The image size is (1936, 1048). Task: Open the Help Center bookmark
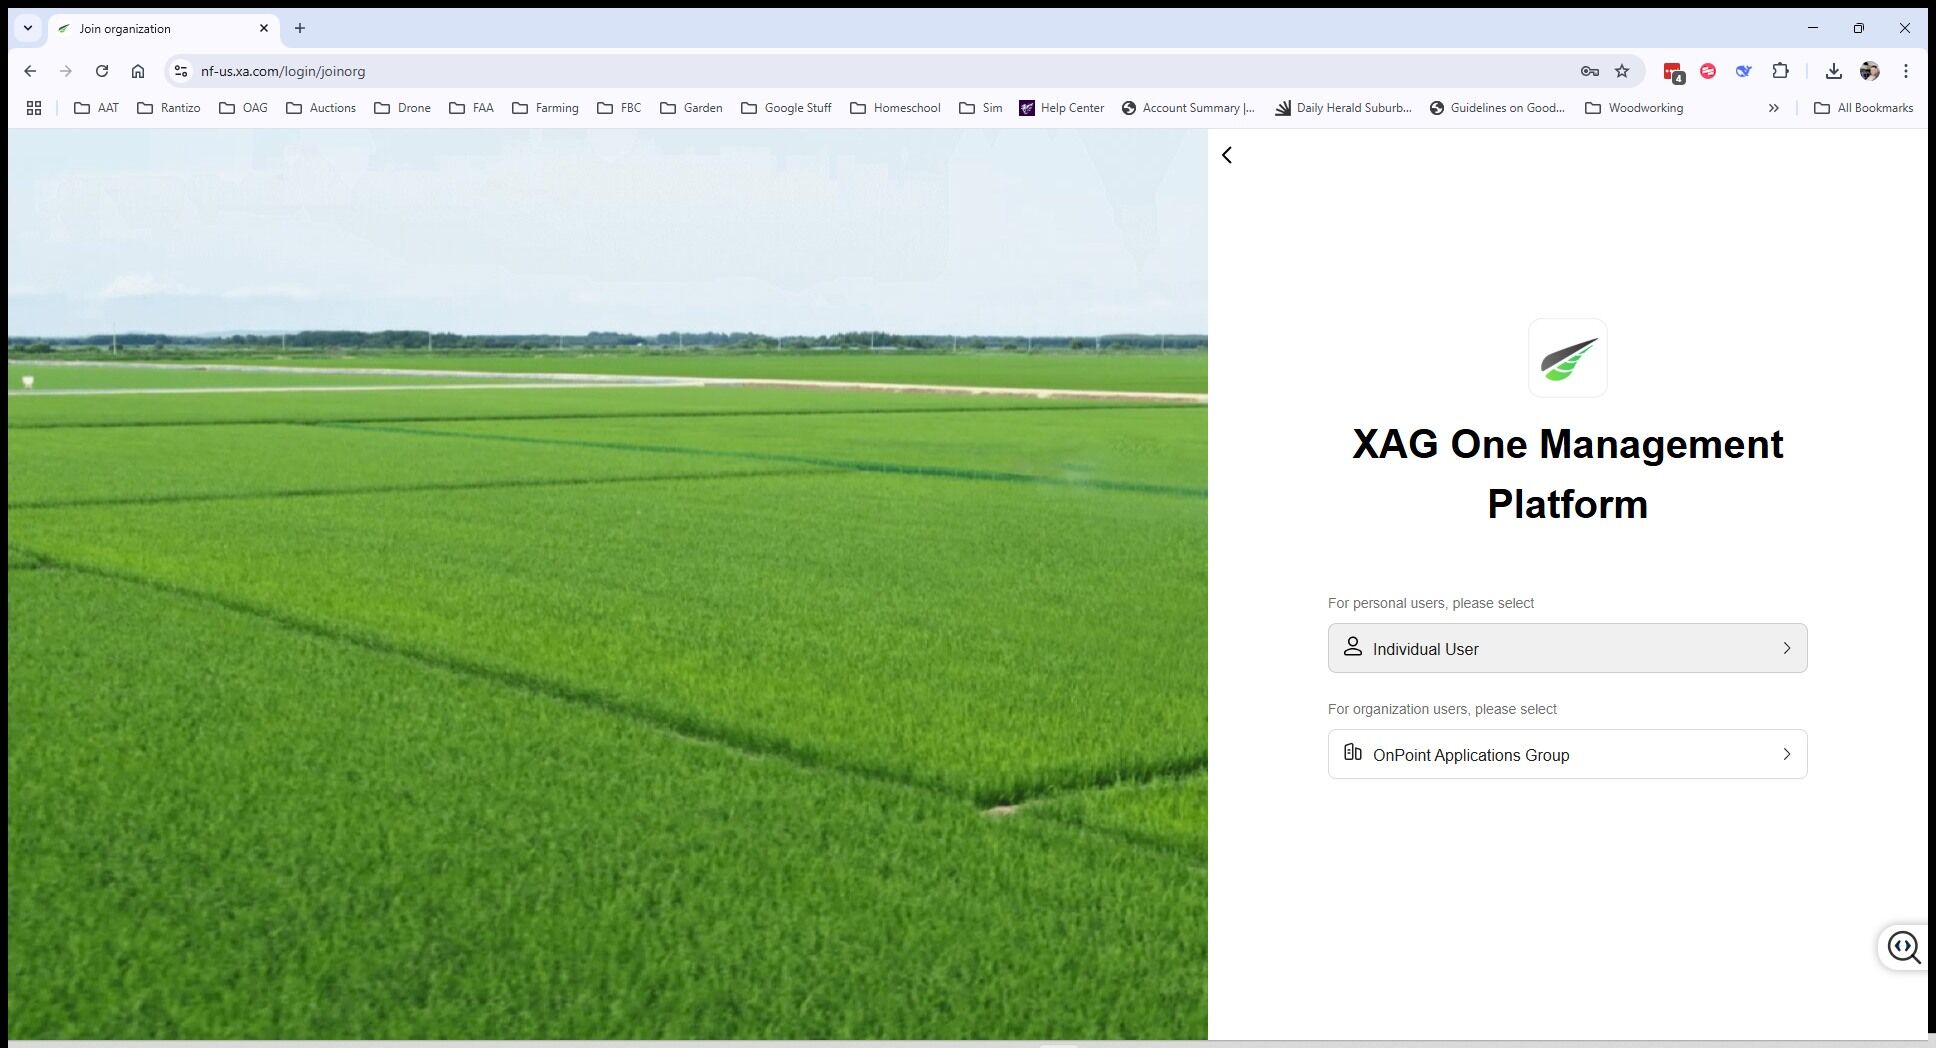1062,108
